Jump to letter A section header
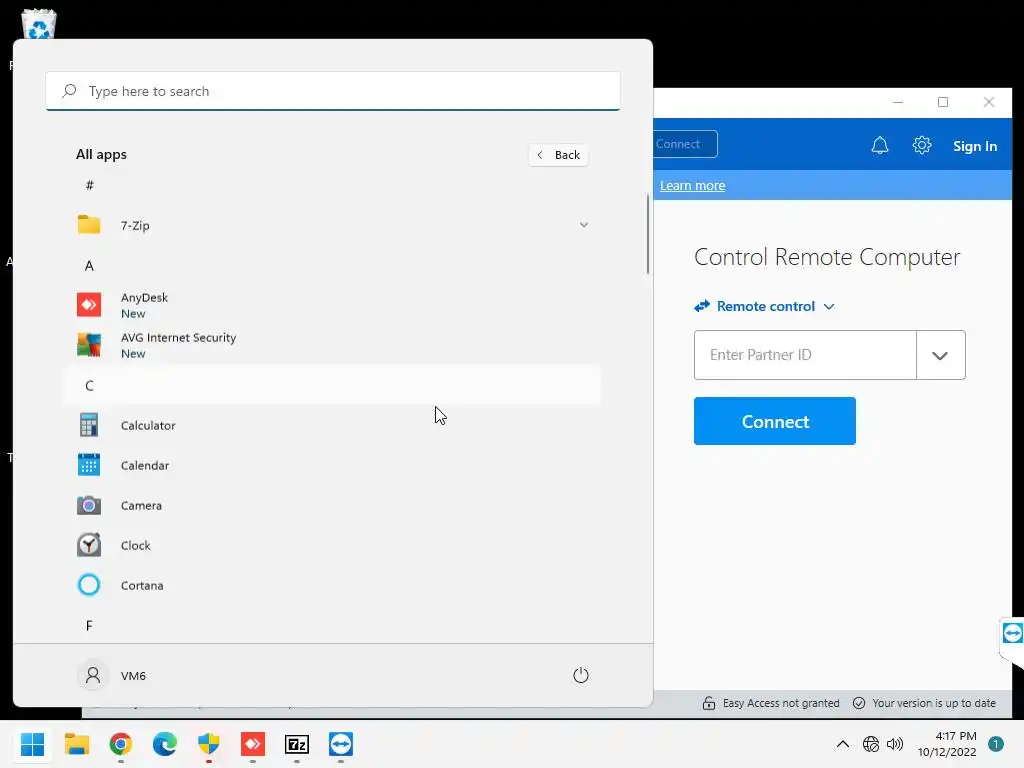Screen dimensions: 1024x768 tap(89, 265)
